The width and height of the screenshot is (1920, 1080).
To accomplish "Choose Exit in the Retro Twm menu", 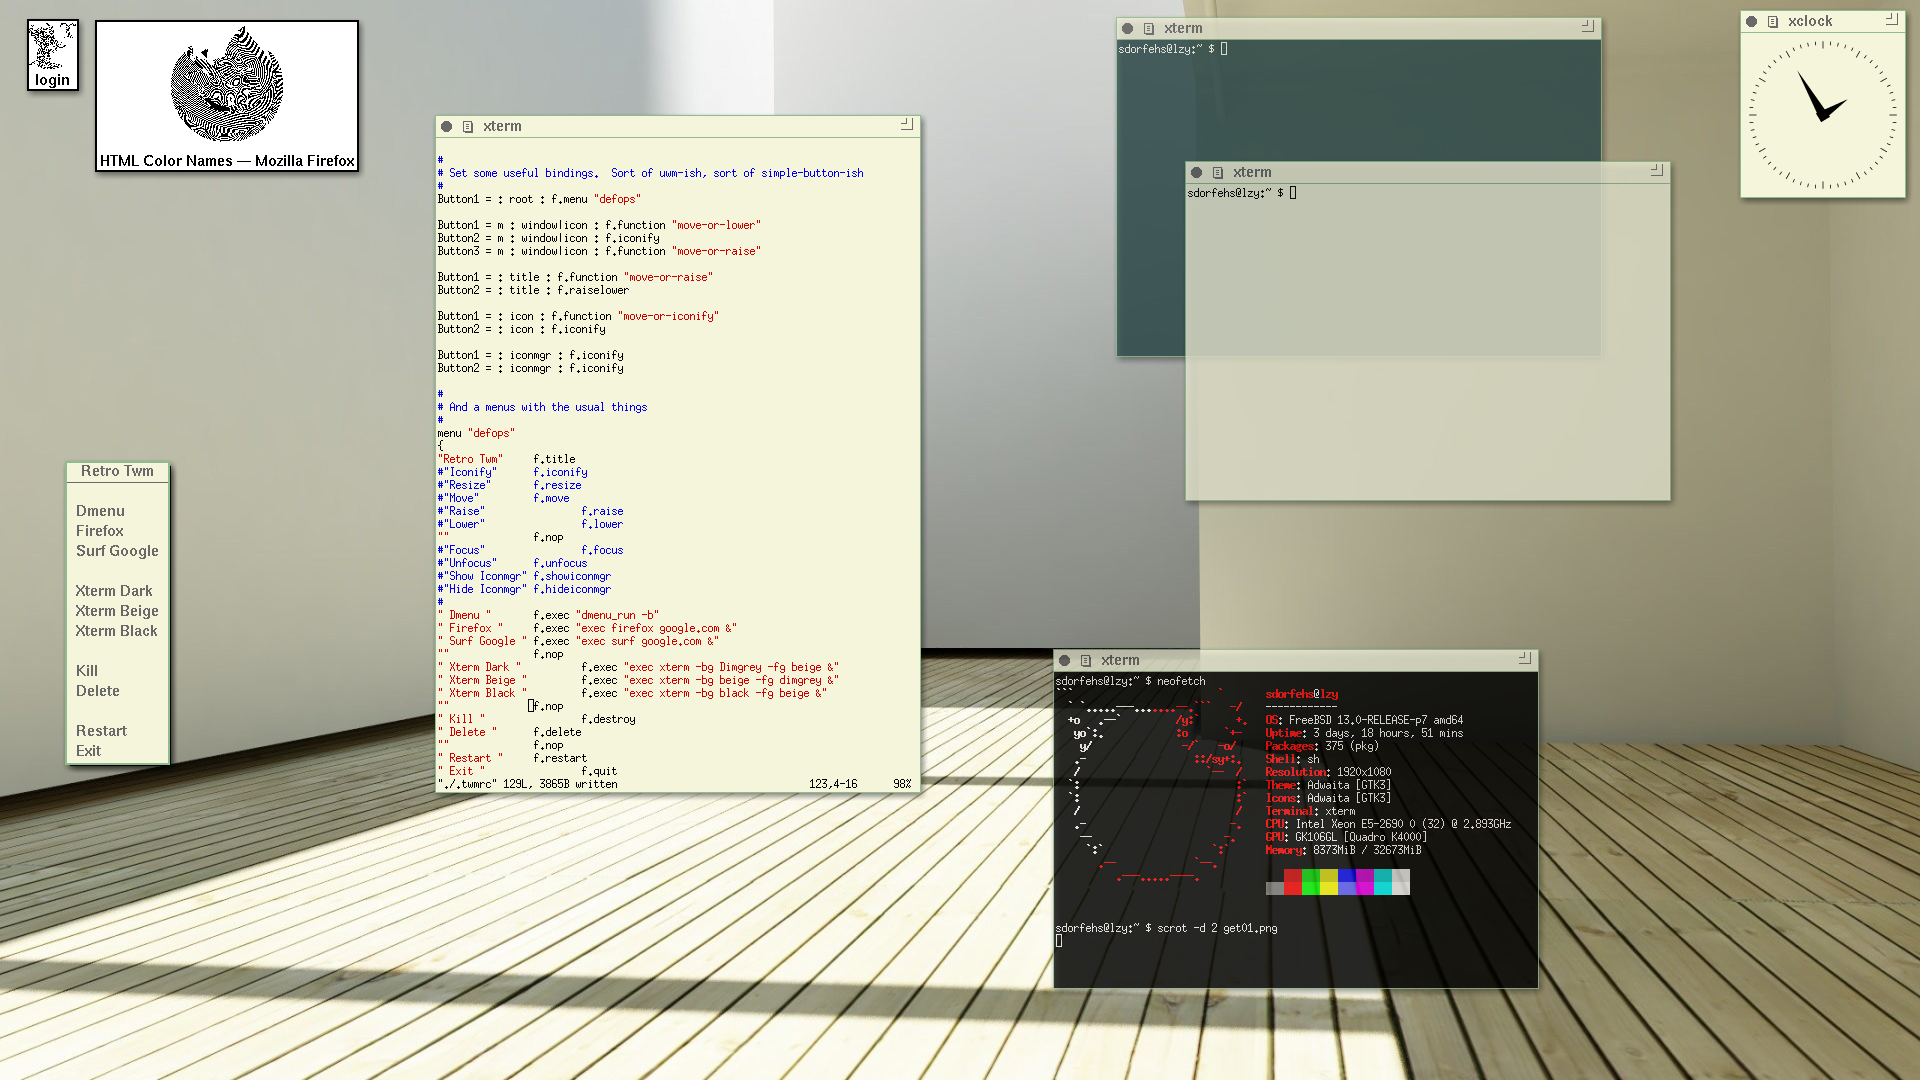I will point(88,751).
